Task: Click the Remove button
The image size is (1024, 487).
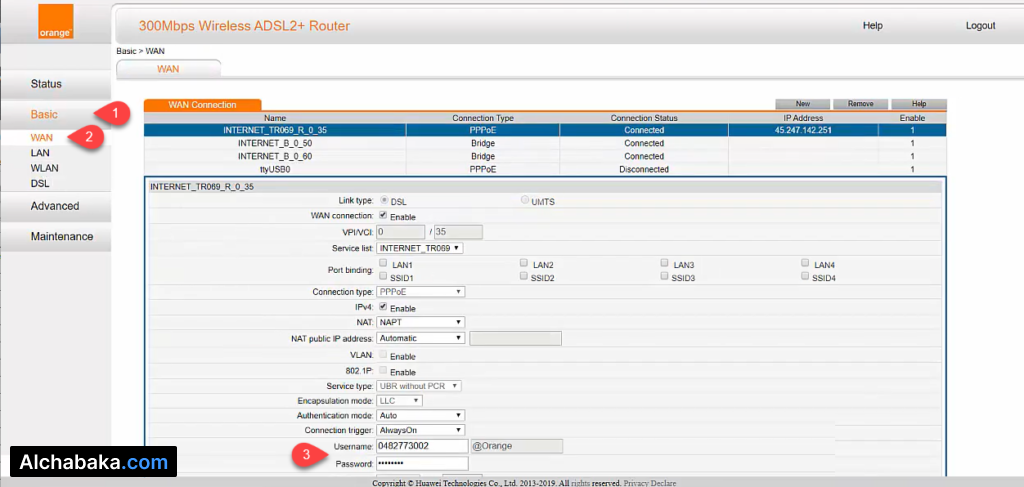Action: click(x=861, y=104)
